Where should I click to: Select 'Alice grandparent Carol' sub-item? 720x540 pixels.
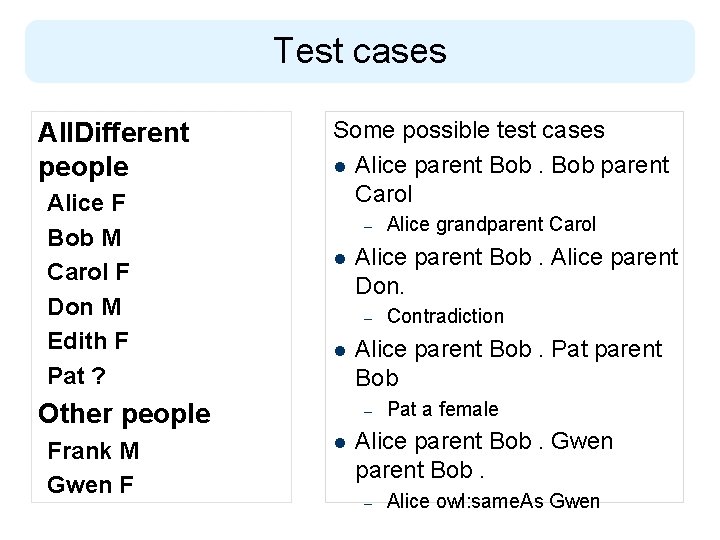click(x=490, y=224)
